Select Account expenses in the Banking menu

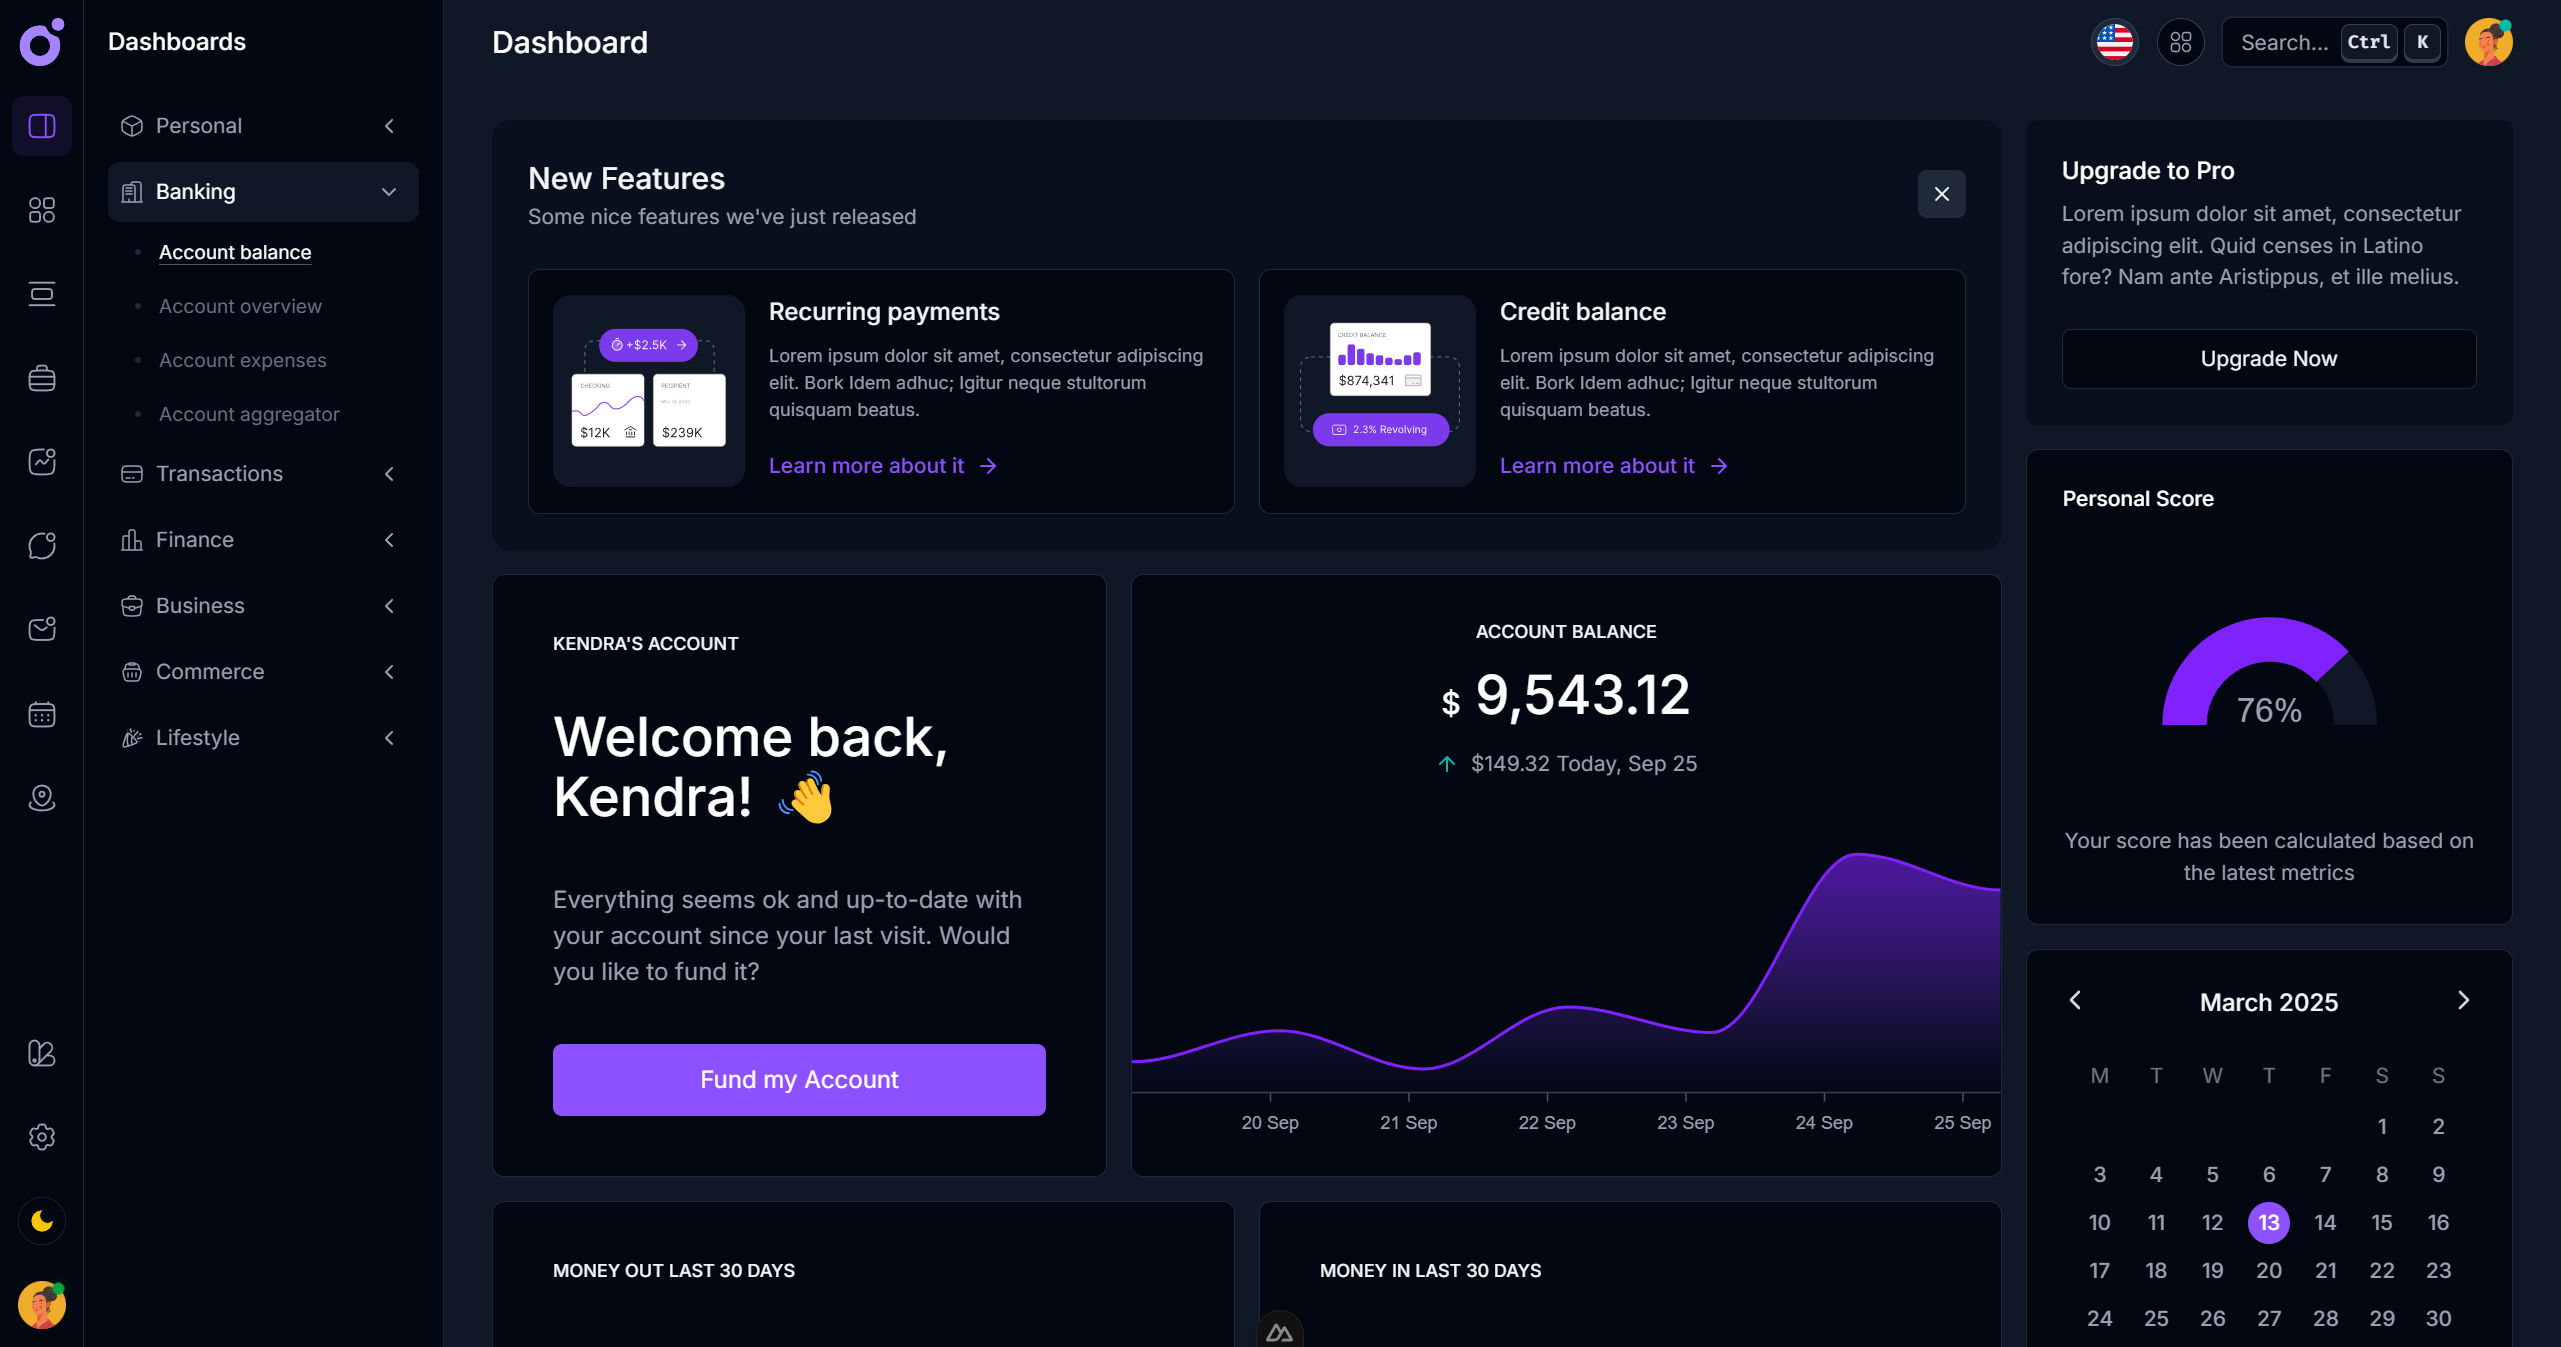pyautogui.click(x=242, y=360)
